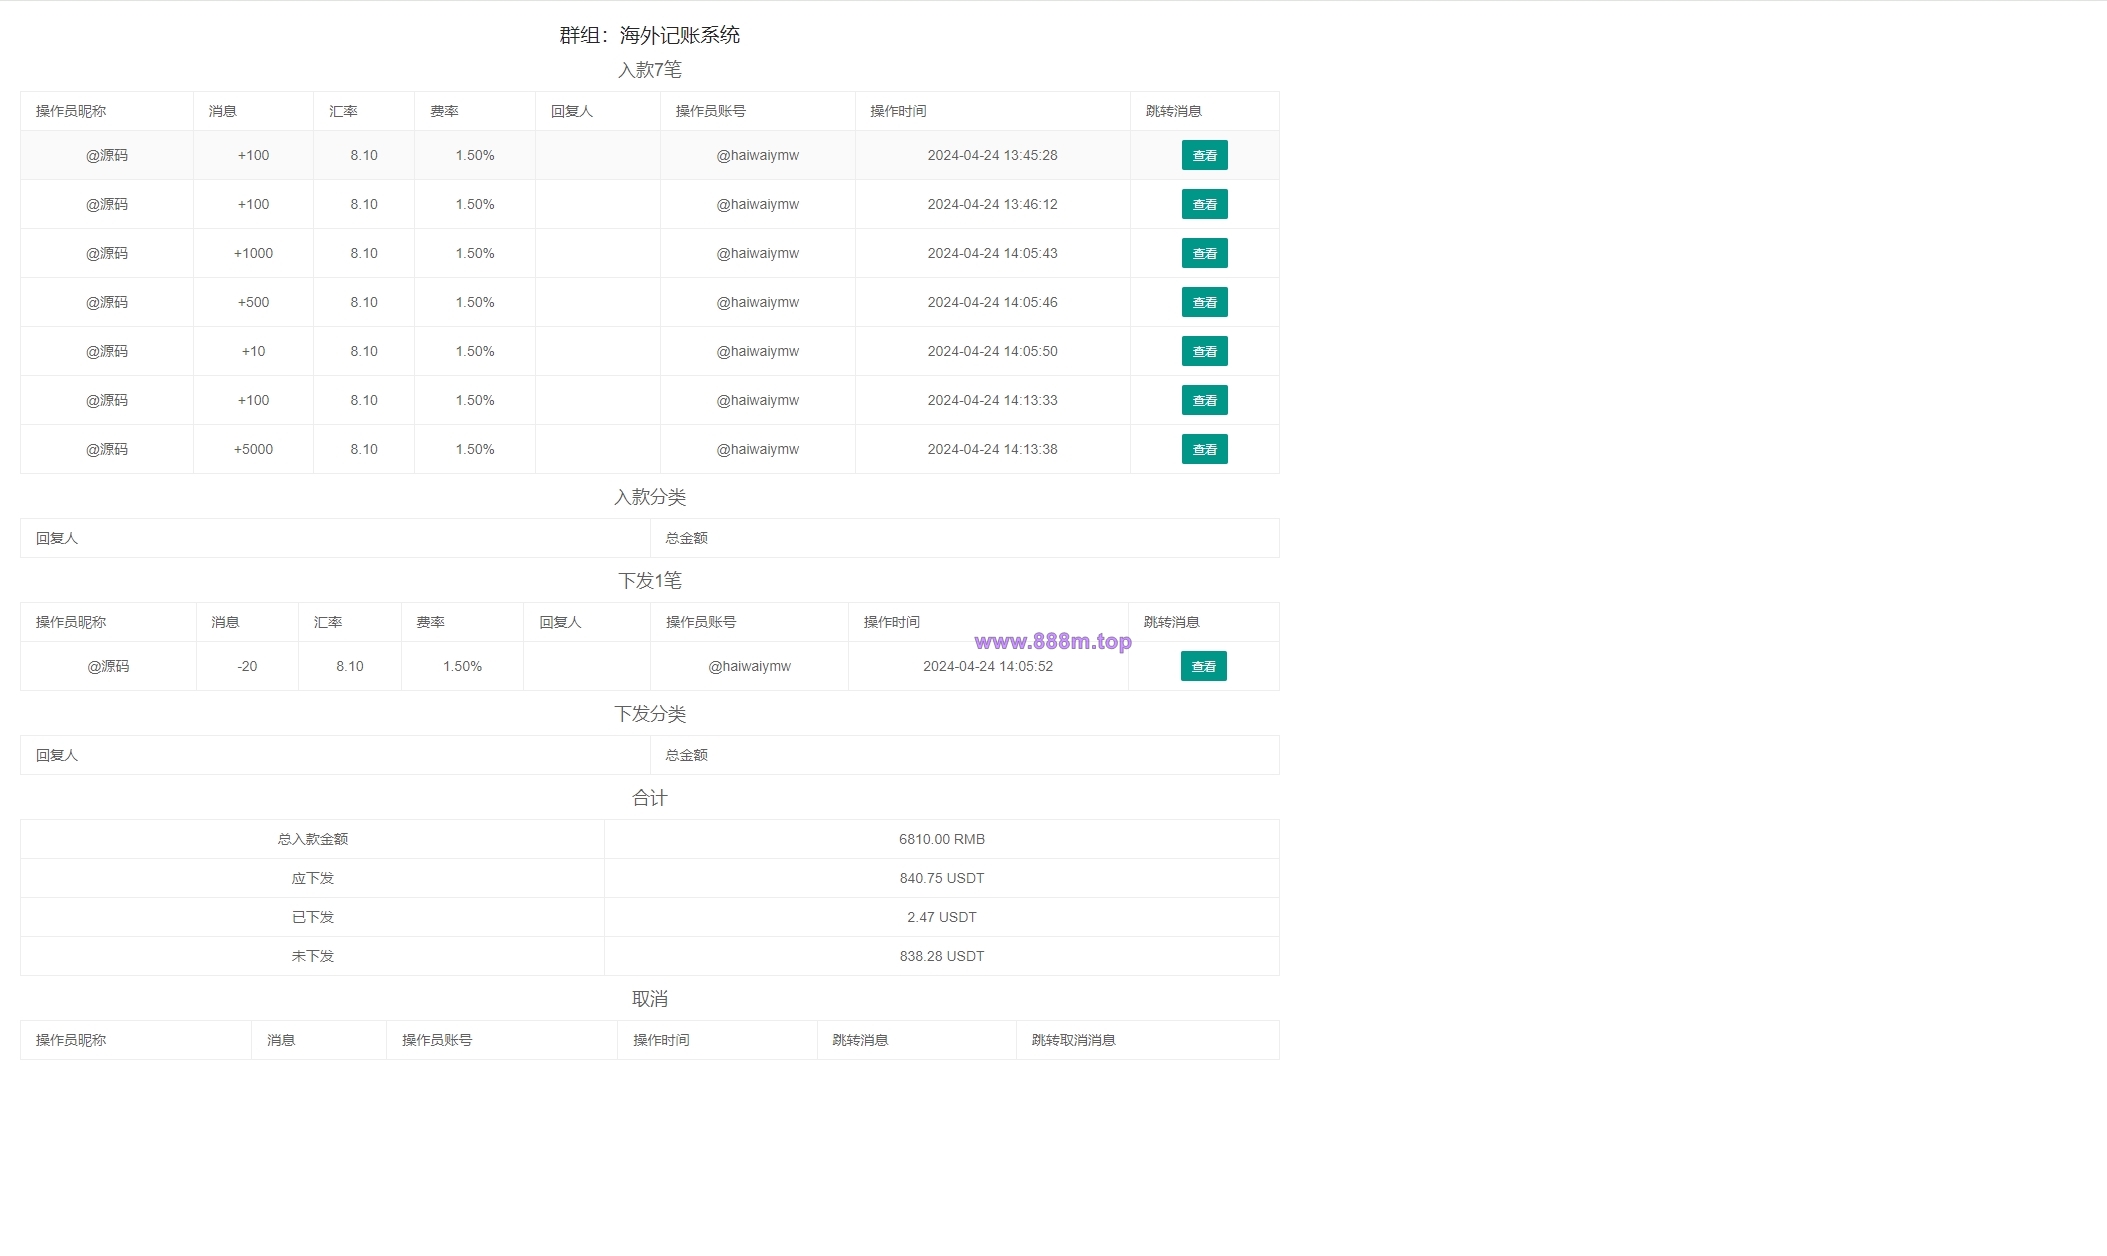Viewport: 2107px width, 1256px height.
Task: Select the 6810.00 RMB total value
Action: (x=942, y=839)
